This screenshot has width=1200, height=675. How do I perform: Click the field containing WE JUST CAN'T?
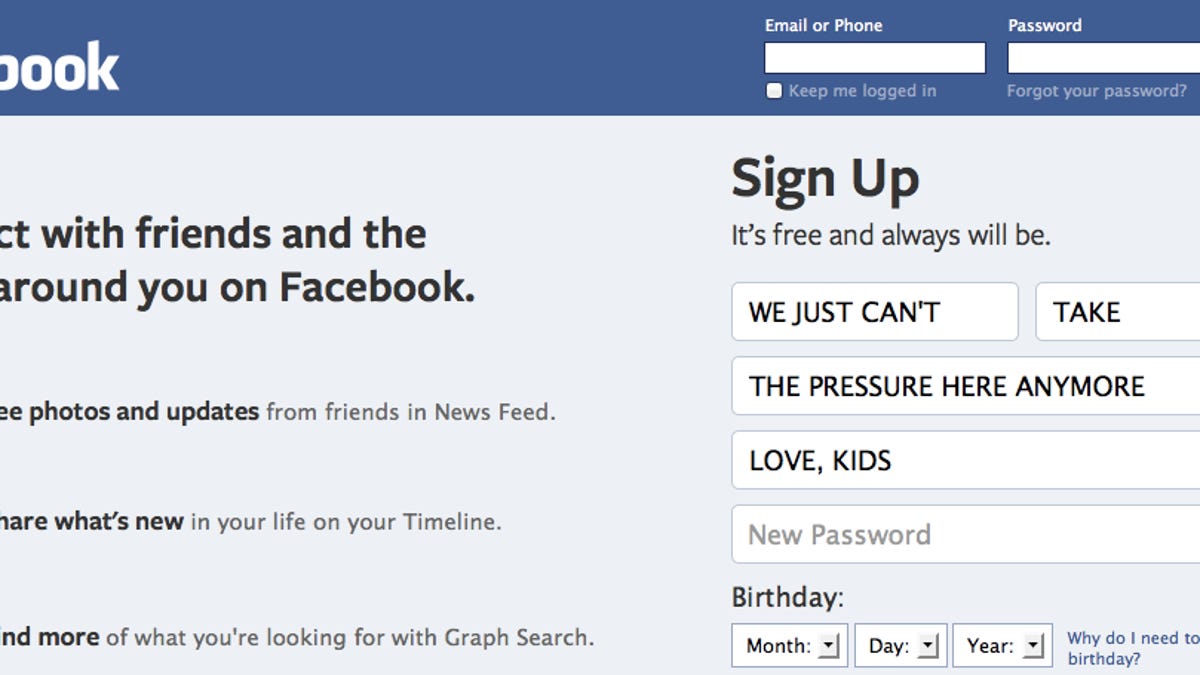click(x=875, y=312)
